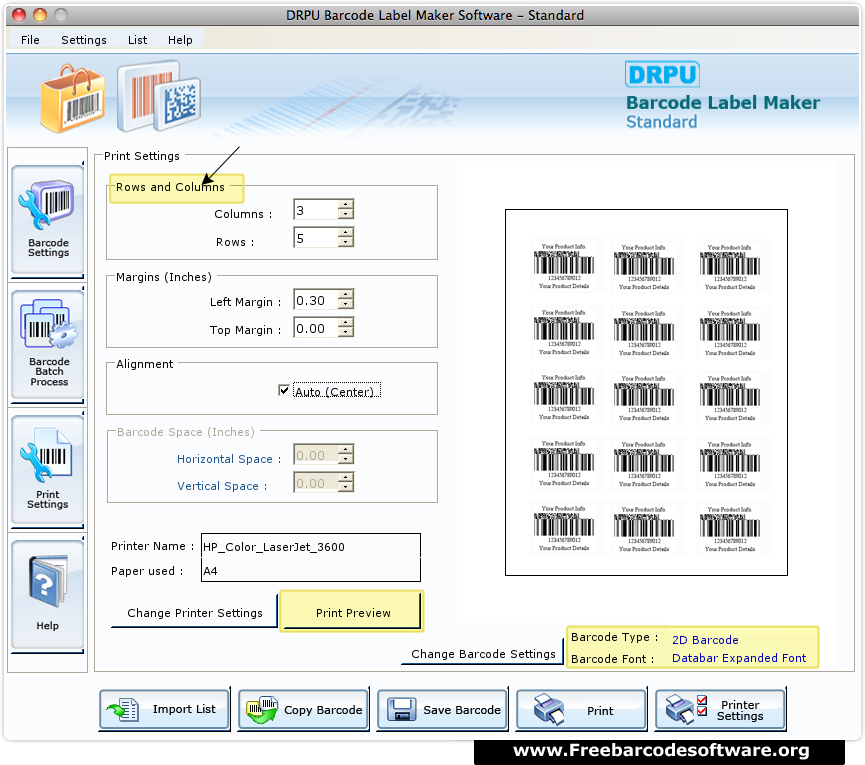Open the List menu
Image resolution: width=865 pixels, height=765 pixels.
coord(137,40)
